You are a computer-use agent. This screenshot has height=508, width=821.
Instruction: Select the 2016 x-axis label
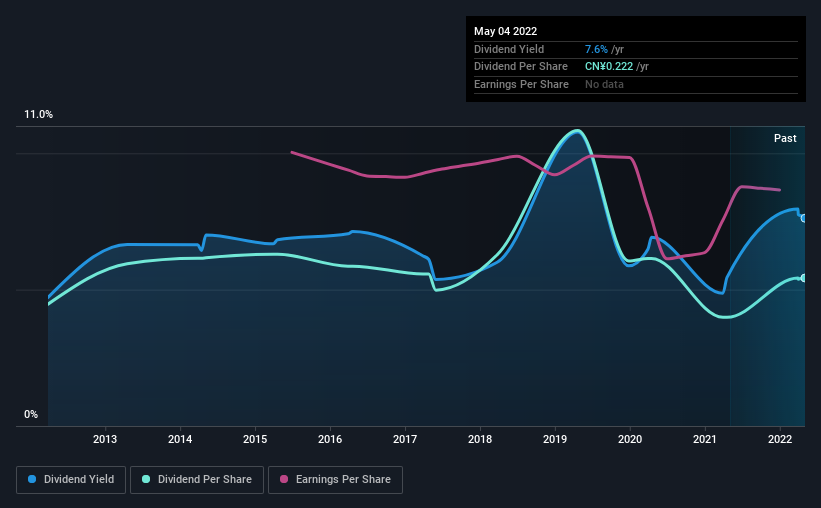click(330, 439)
